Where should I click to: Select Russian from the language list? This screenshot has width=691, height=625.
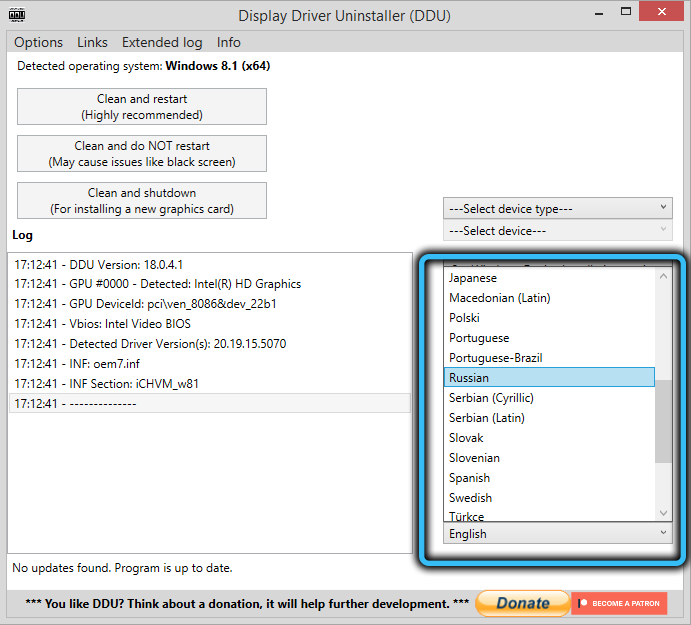pos(548,378)
